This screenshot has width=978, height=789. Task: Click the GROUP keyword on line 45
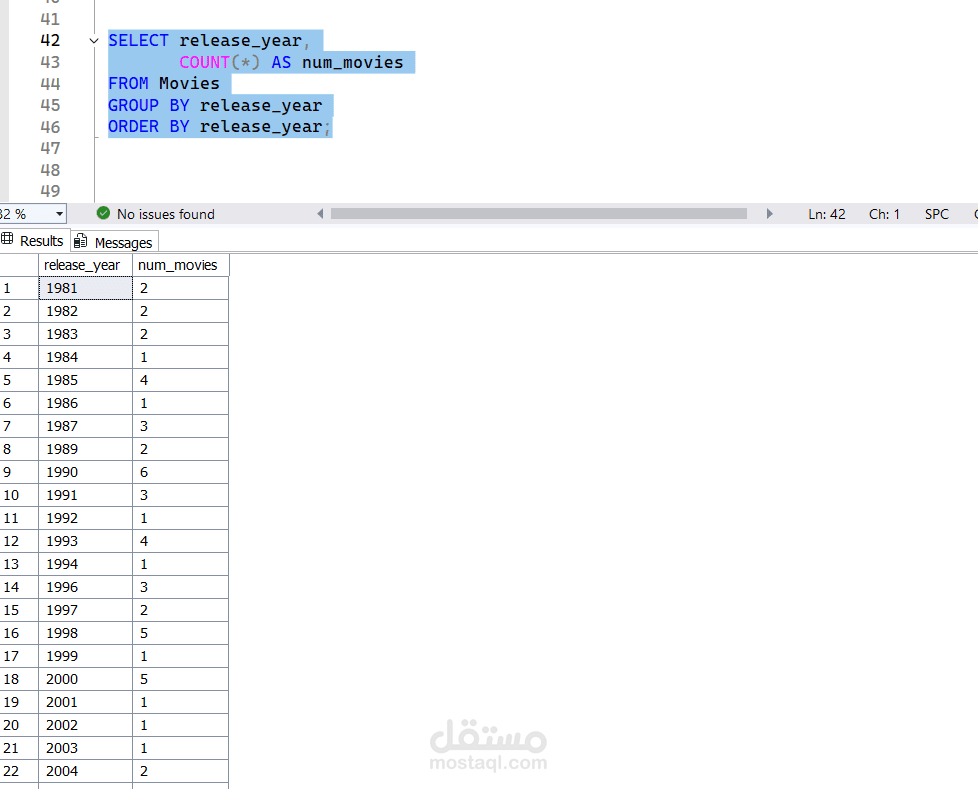(133, 105)
